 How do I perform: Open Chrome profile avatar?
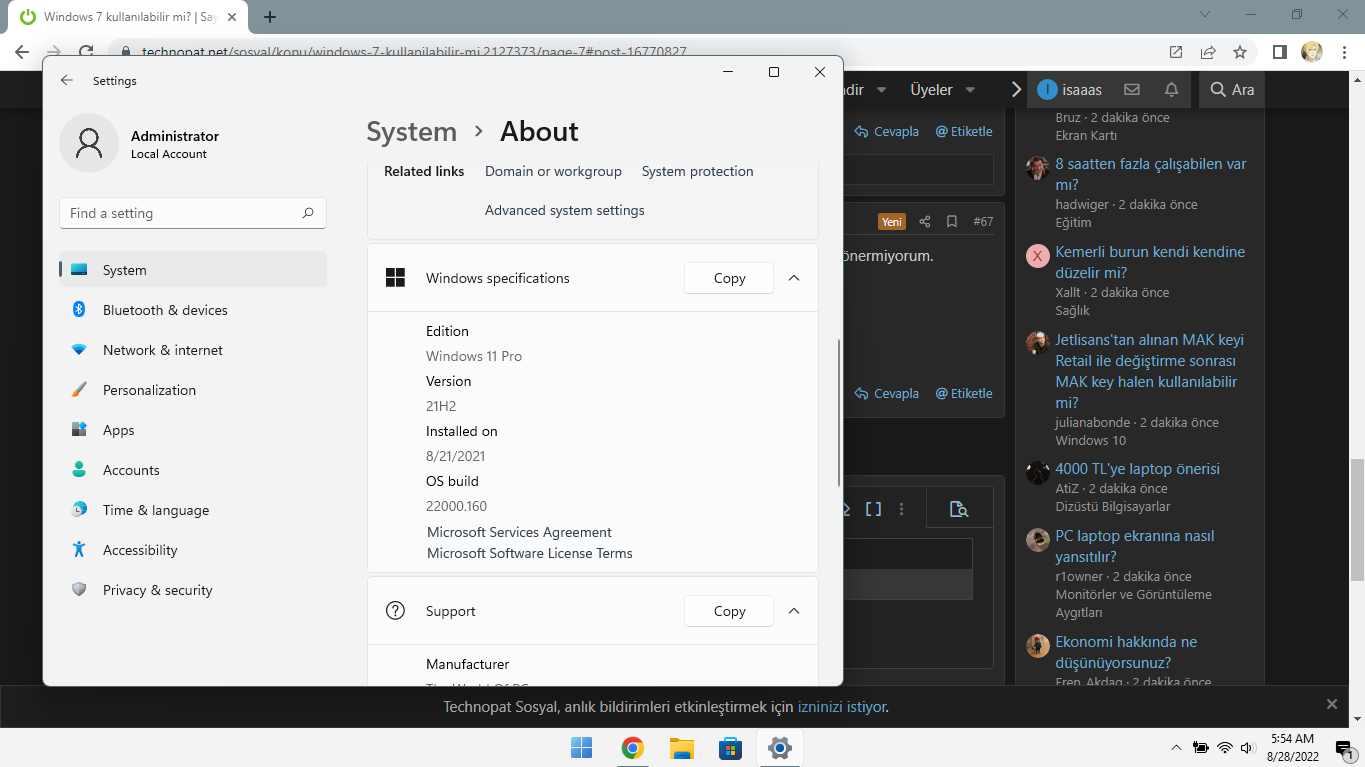point(1311,52)
